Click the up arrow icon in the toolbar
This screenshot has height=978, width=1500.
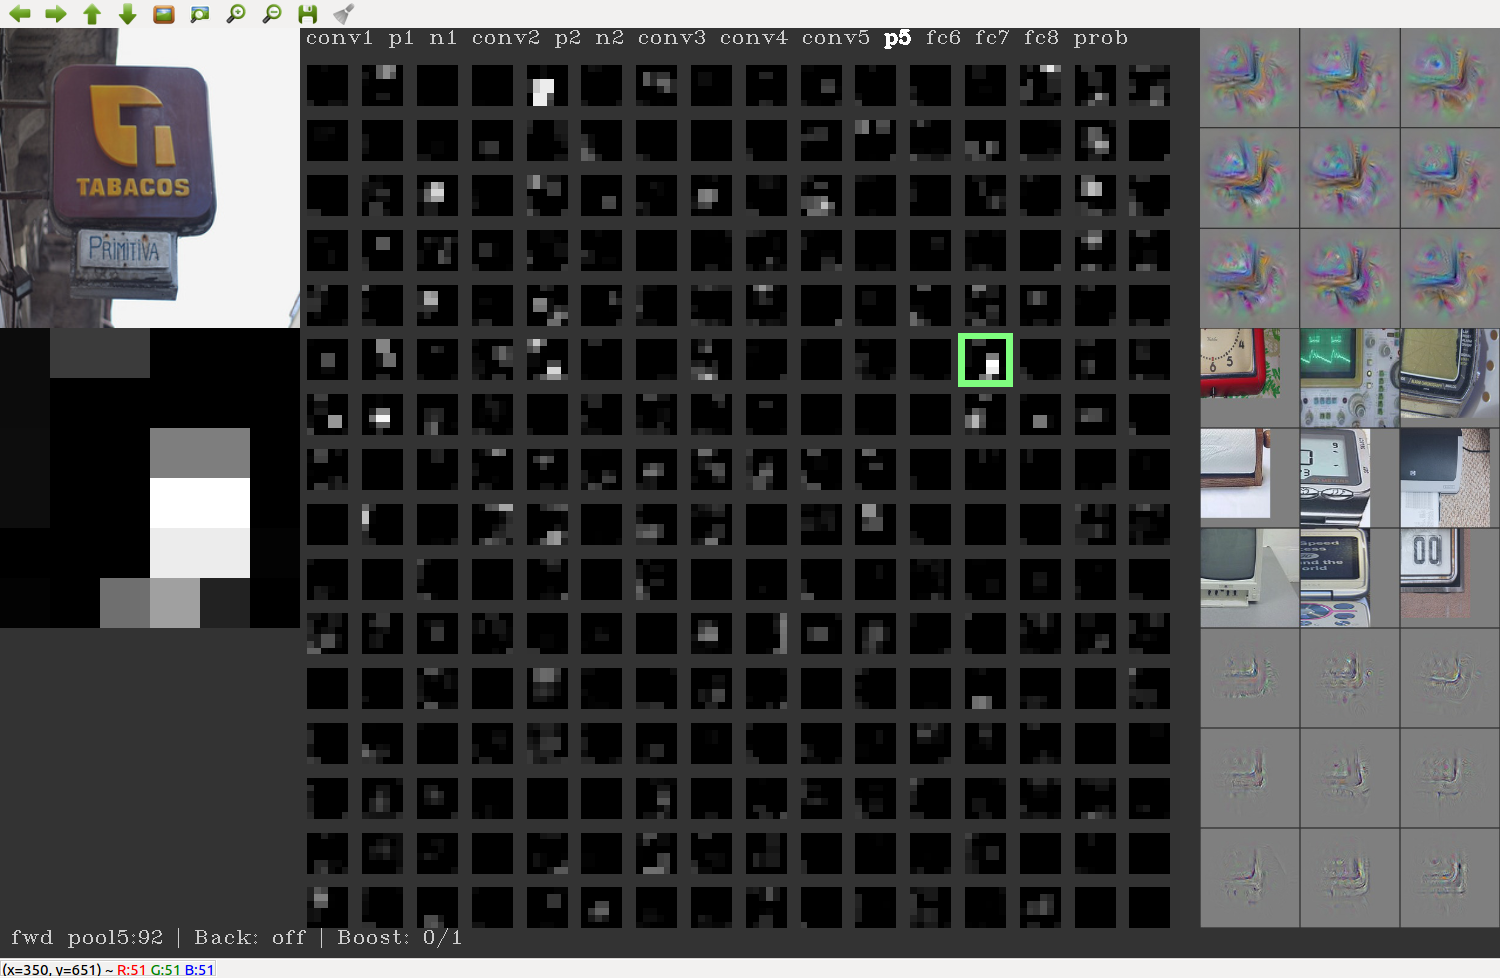click(91, 14)
